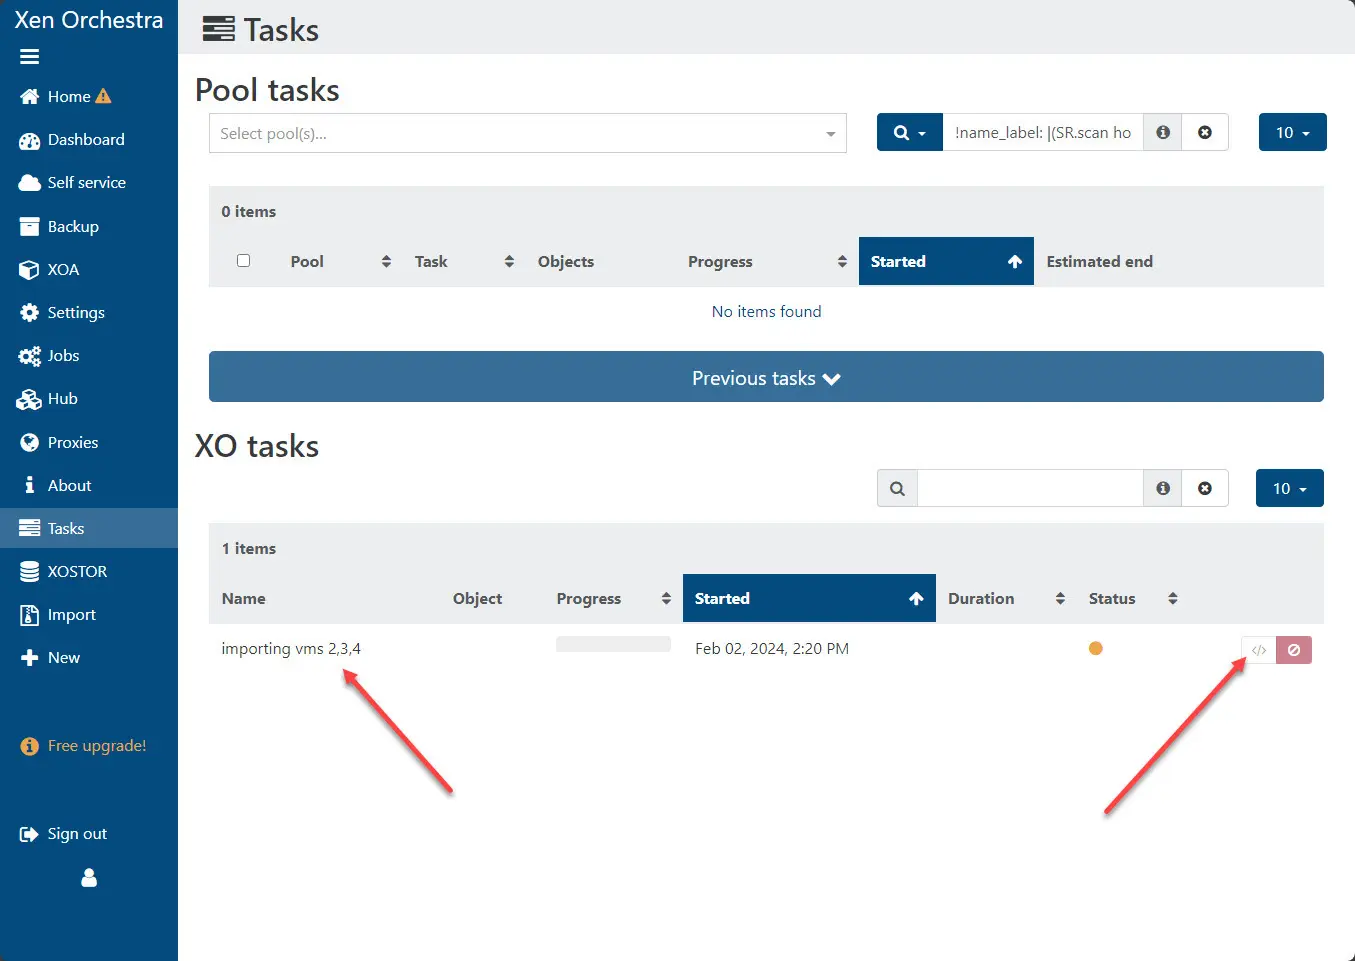The height and width of the screenshot is (961, 1355).
Task: Open the pool tasks filter search dropdown
Action: tap(910, 132)
